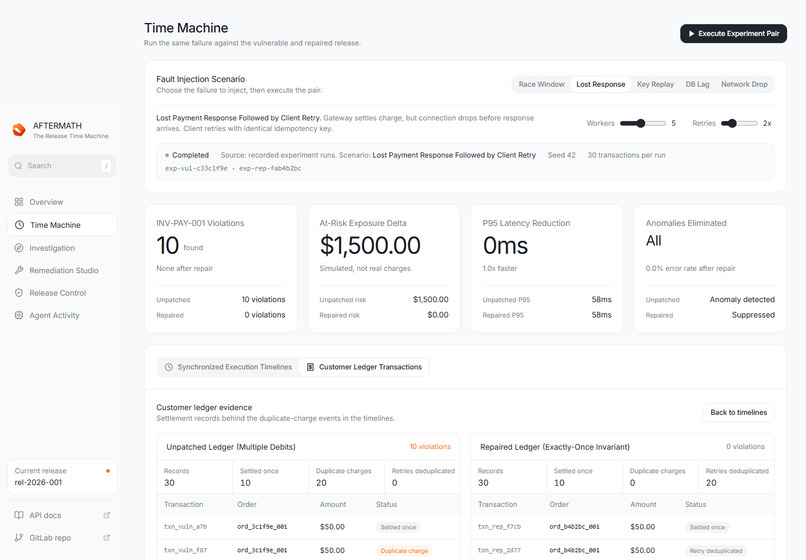Click transaction txn_rep_2d77
This screenshot has width=806, height=560.
(x=499, y=550)
